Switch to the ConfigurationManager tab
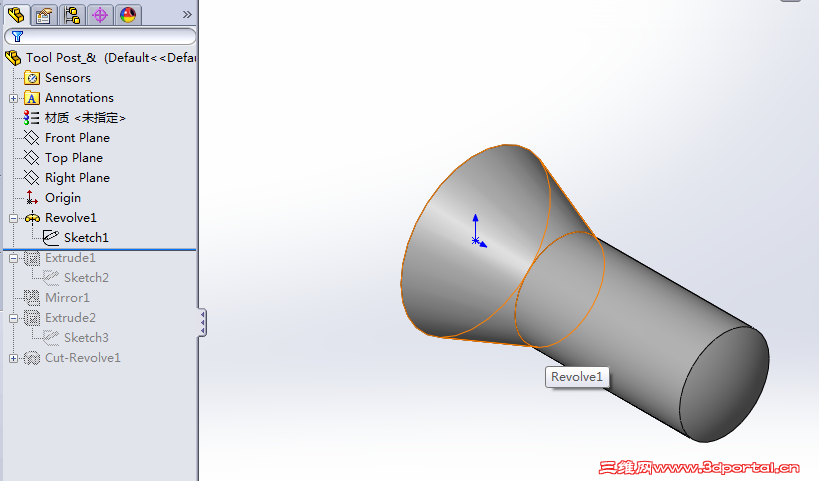The height and width of the screenshot is (481, 819). pos(72,15)
